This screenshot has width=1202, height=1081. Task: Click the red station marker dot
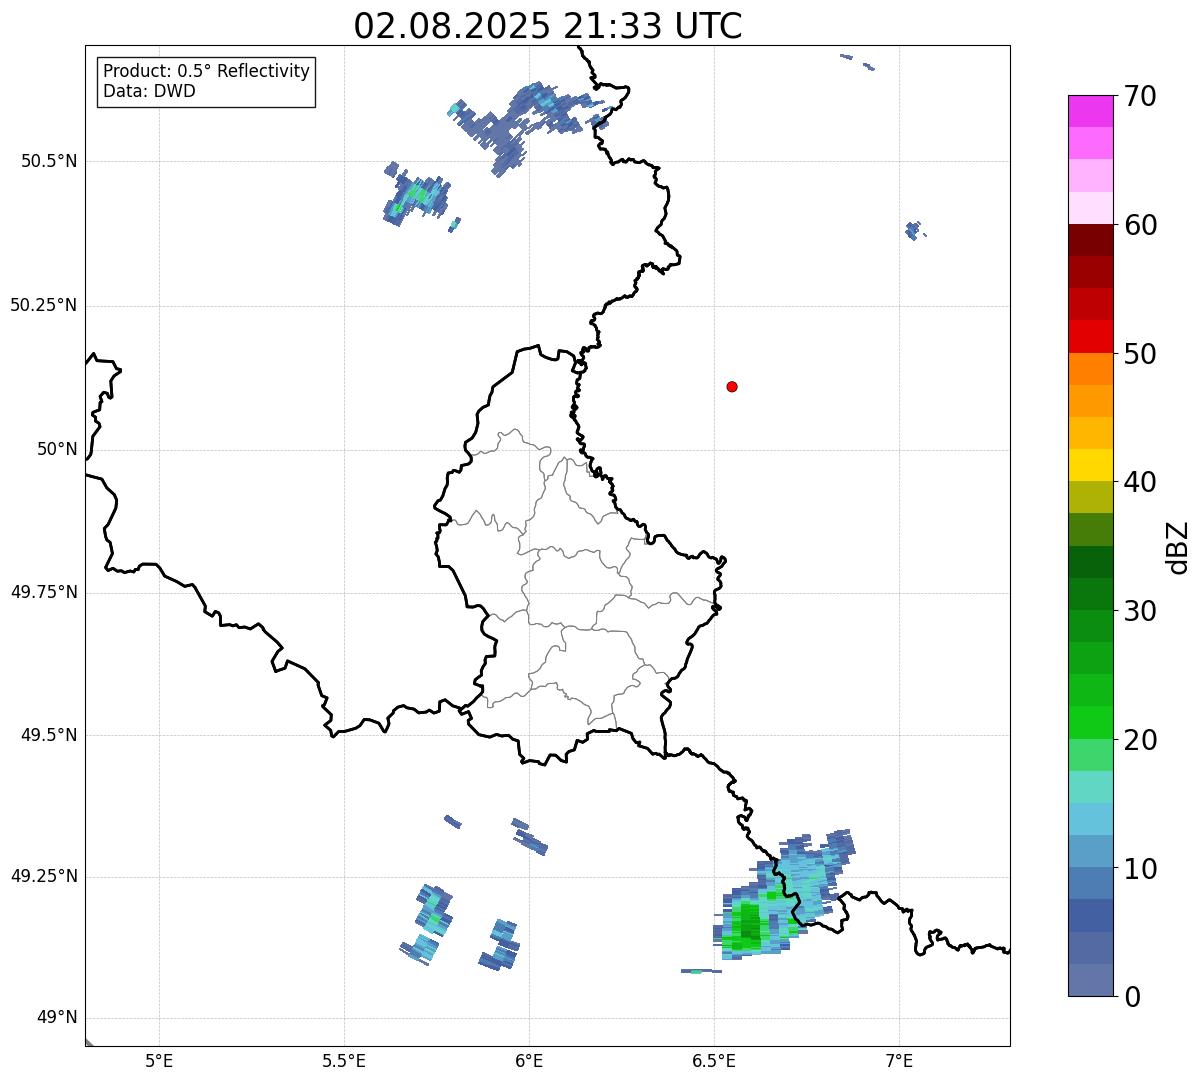[732, 386]
